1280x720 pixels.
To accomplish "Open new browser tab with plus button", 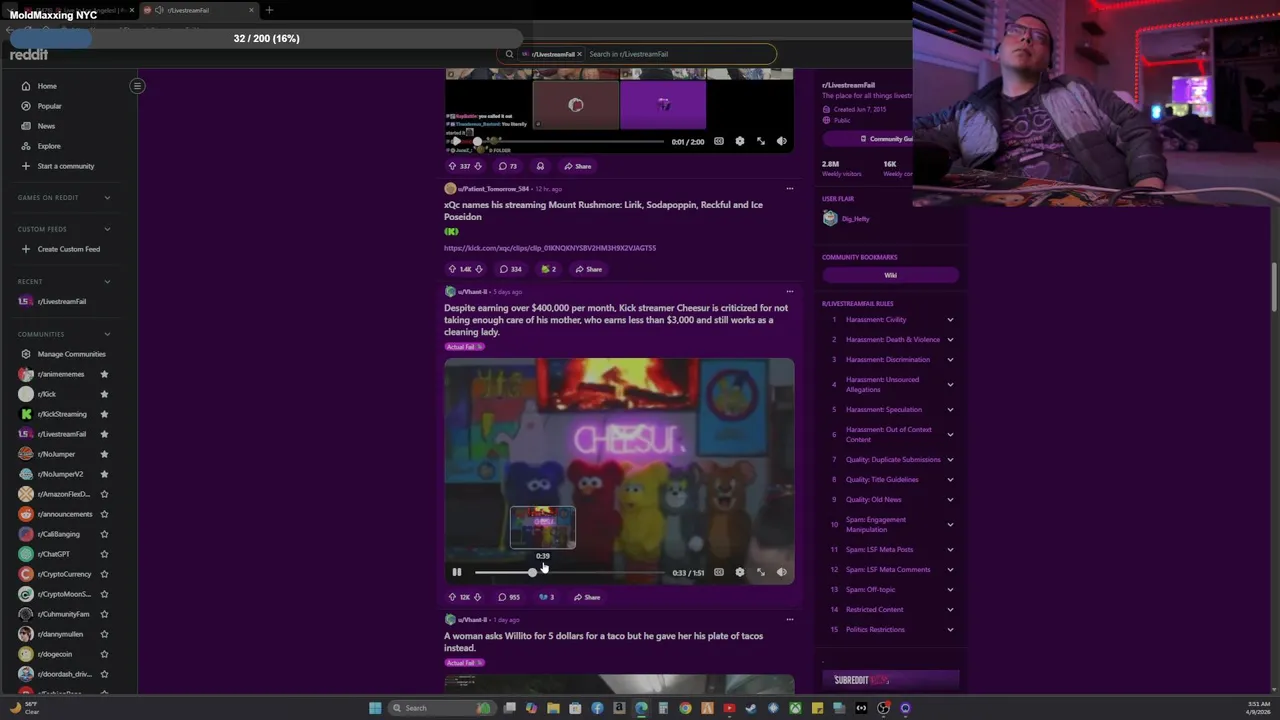I will (269, 10).
